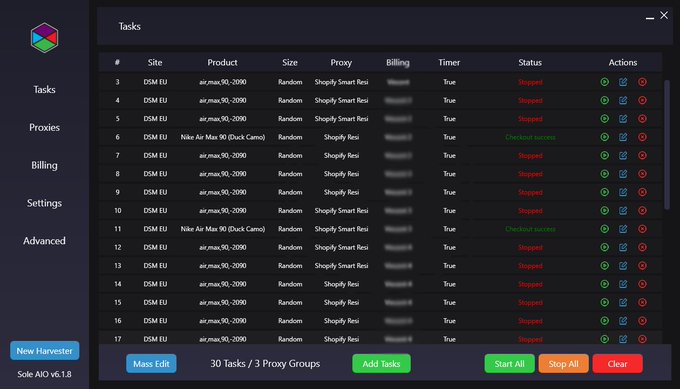The width and height of the screenshot is (680, 389).
Task: Click the Actions column header
Action: 623,62
